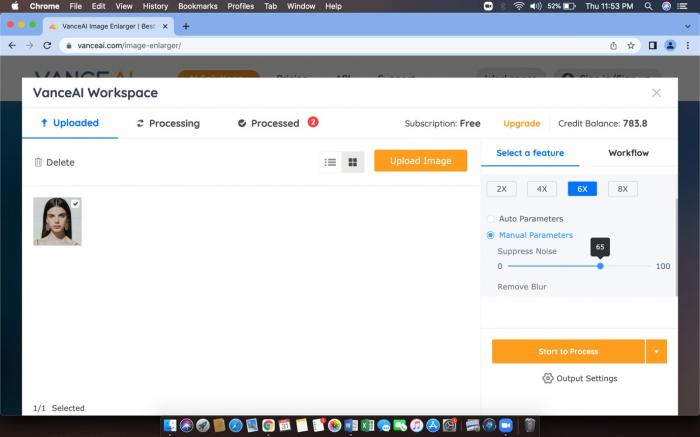Open the Workflow tab
700x437 pixels.
[x=628, y=153]
